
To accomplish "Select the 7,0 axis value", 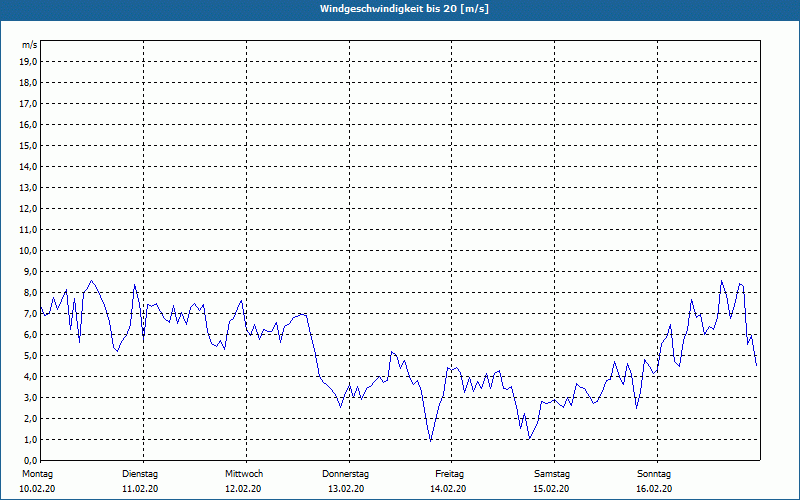I will (30, 313).
